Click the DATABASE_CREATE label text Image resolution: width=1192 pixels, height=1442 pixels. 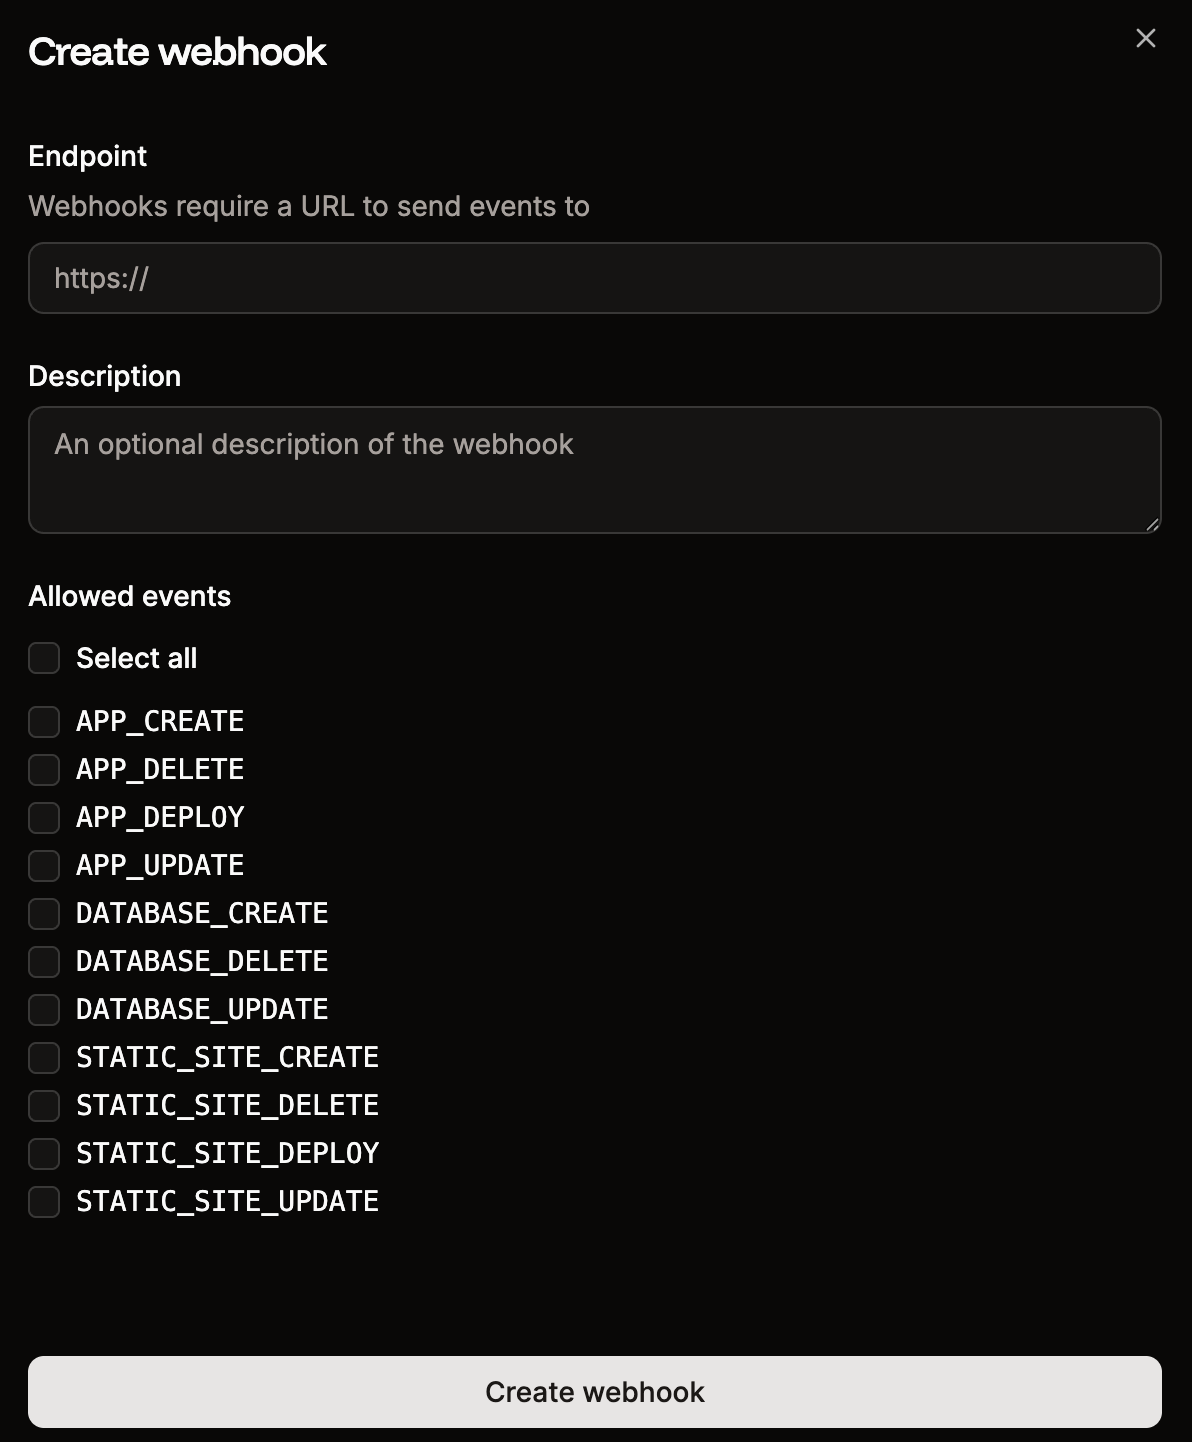[201, 913]
